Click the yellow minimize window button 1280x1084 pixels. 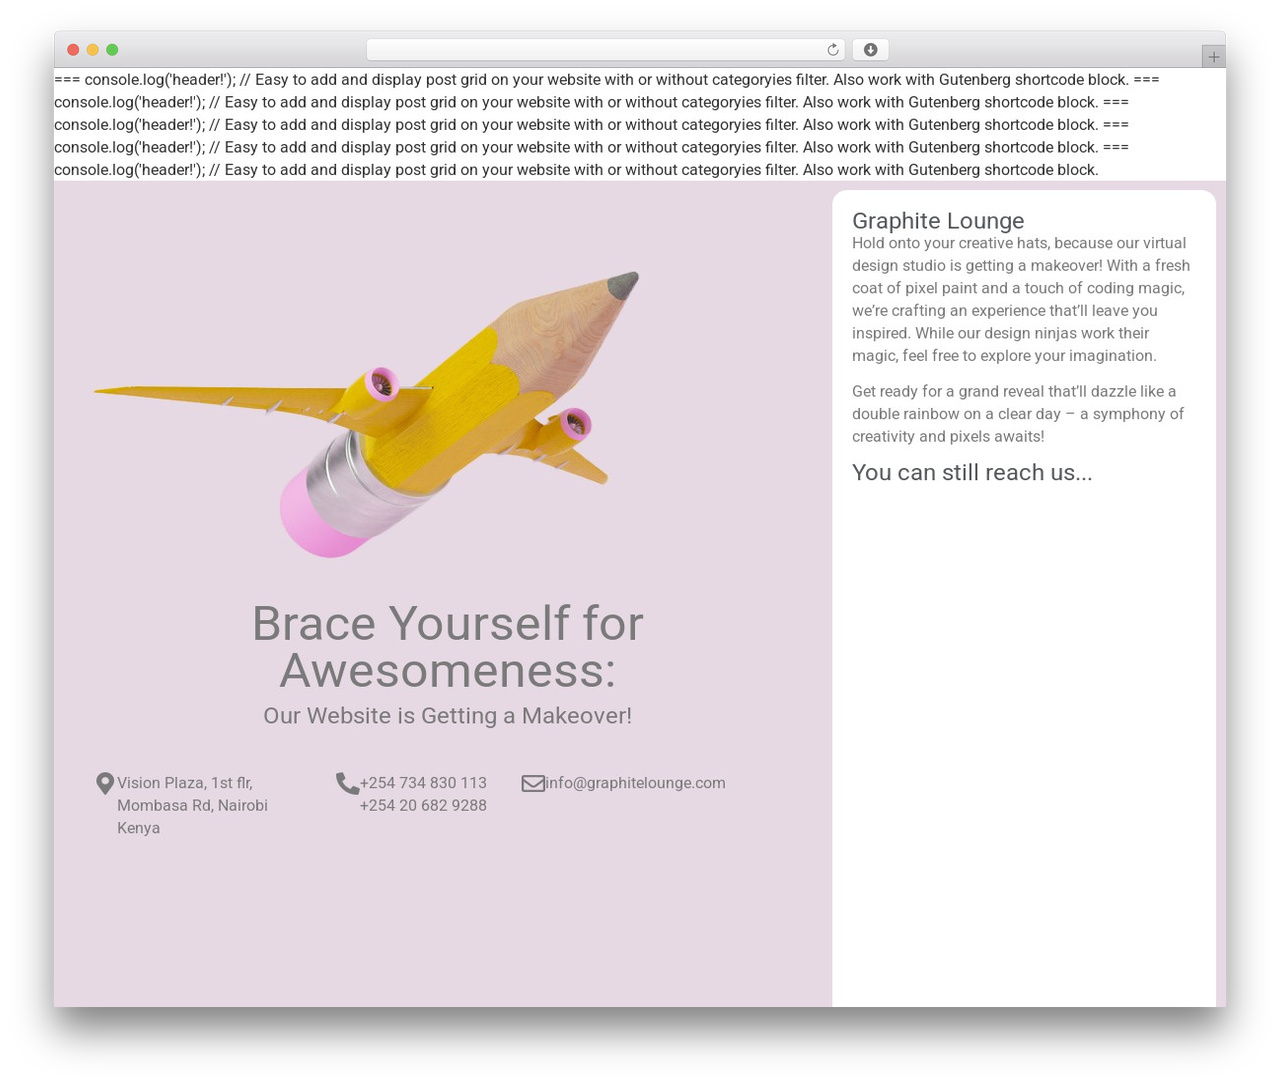pyautogui.click(x=93, y=50)
